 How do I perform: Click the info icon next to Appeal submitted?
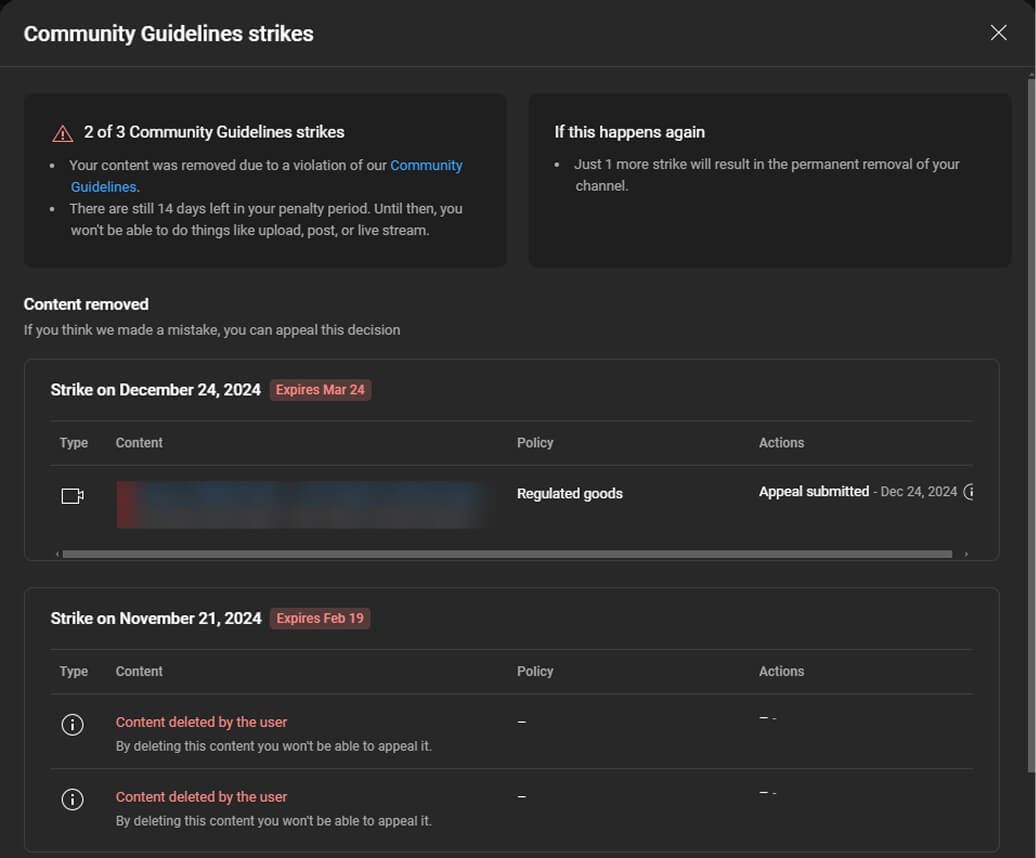[969, 491]
